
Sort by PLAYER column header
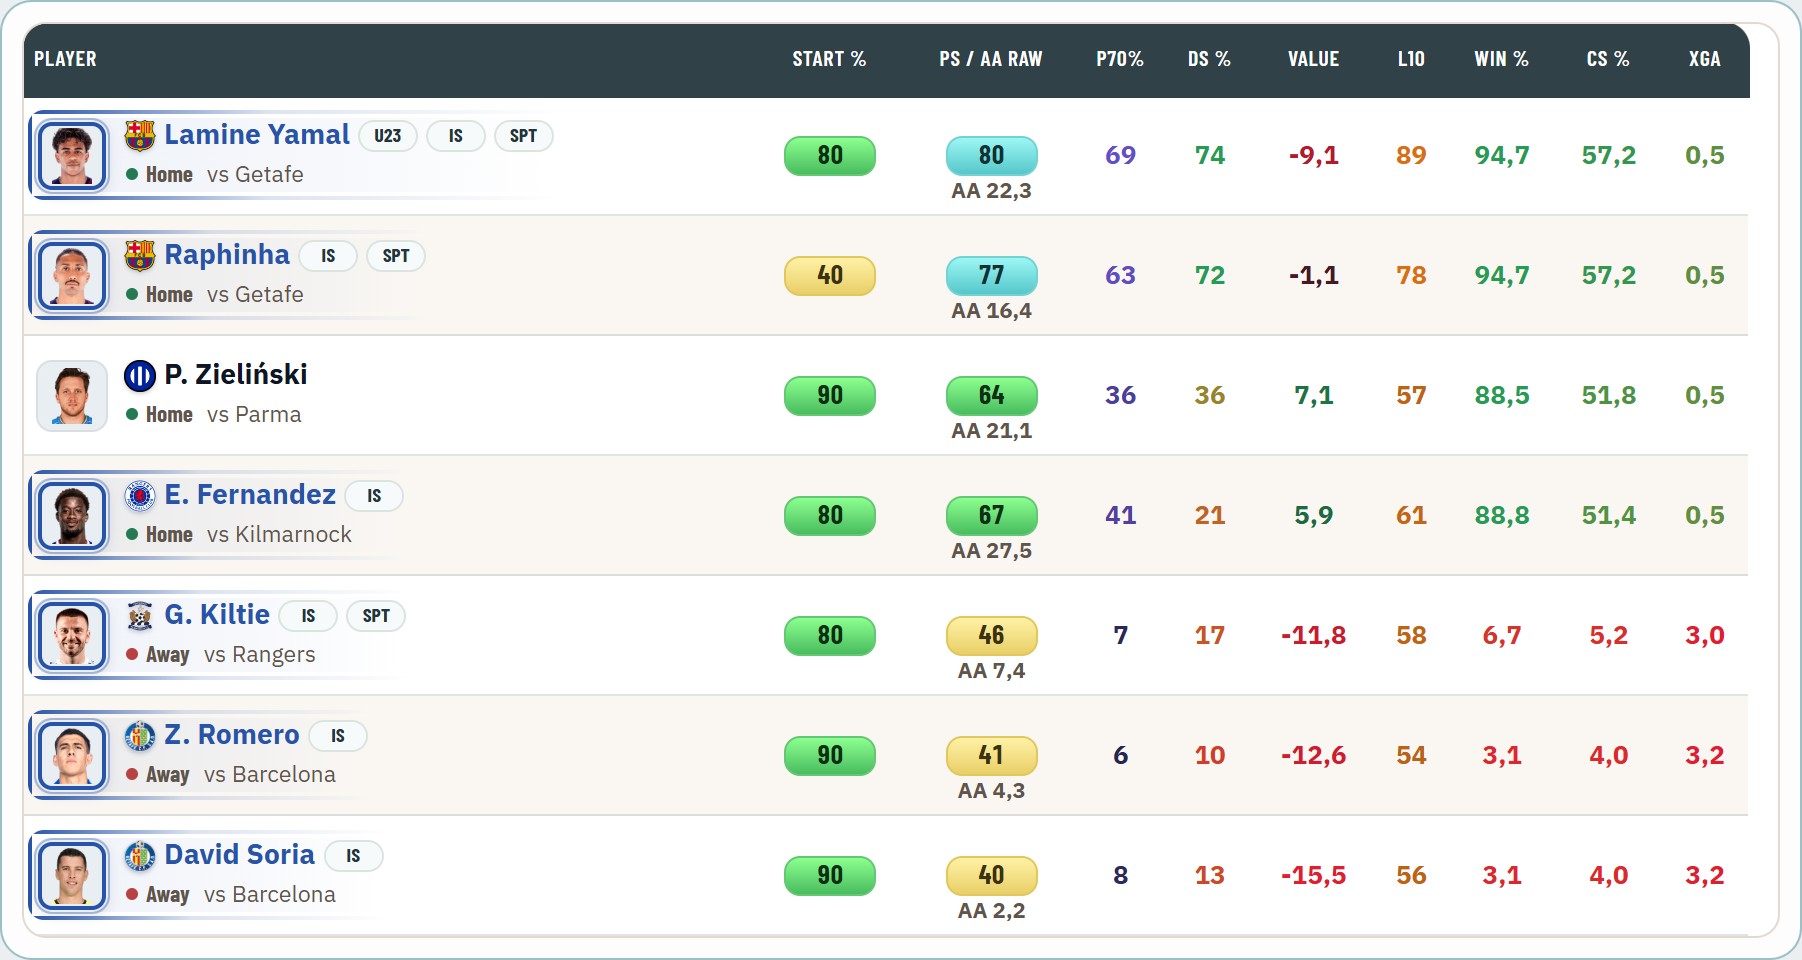[x=65, y=59]
